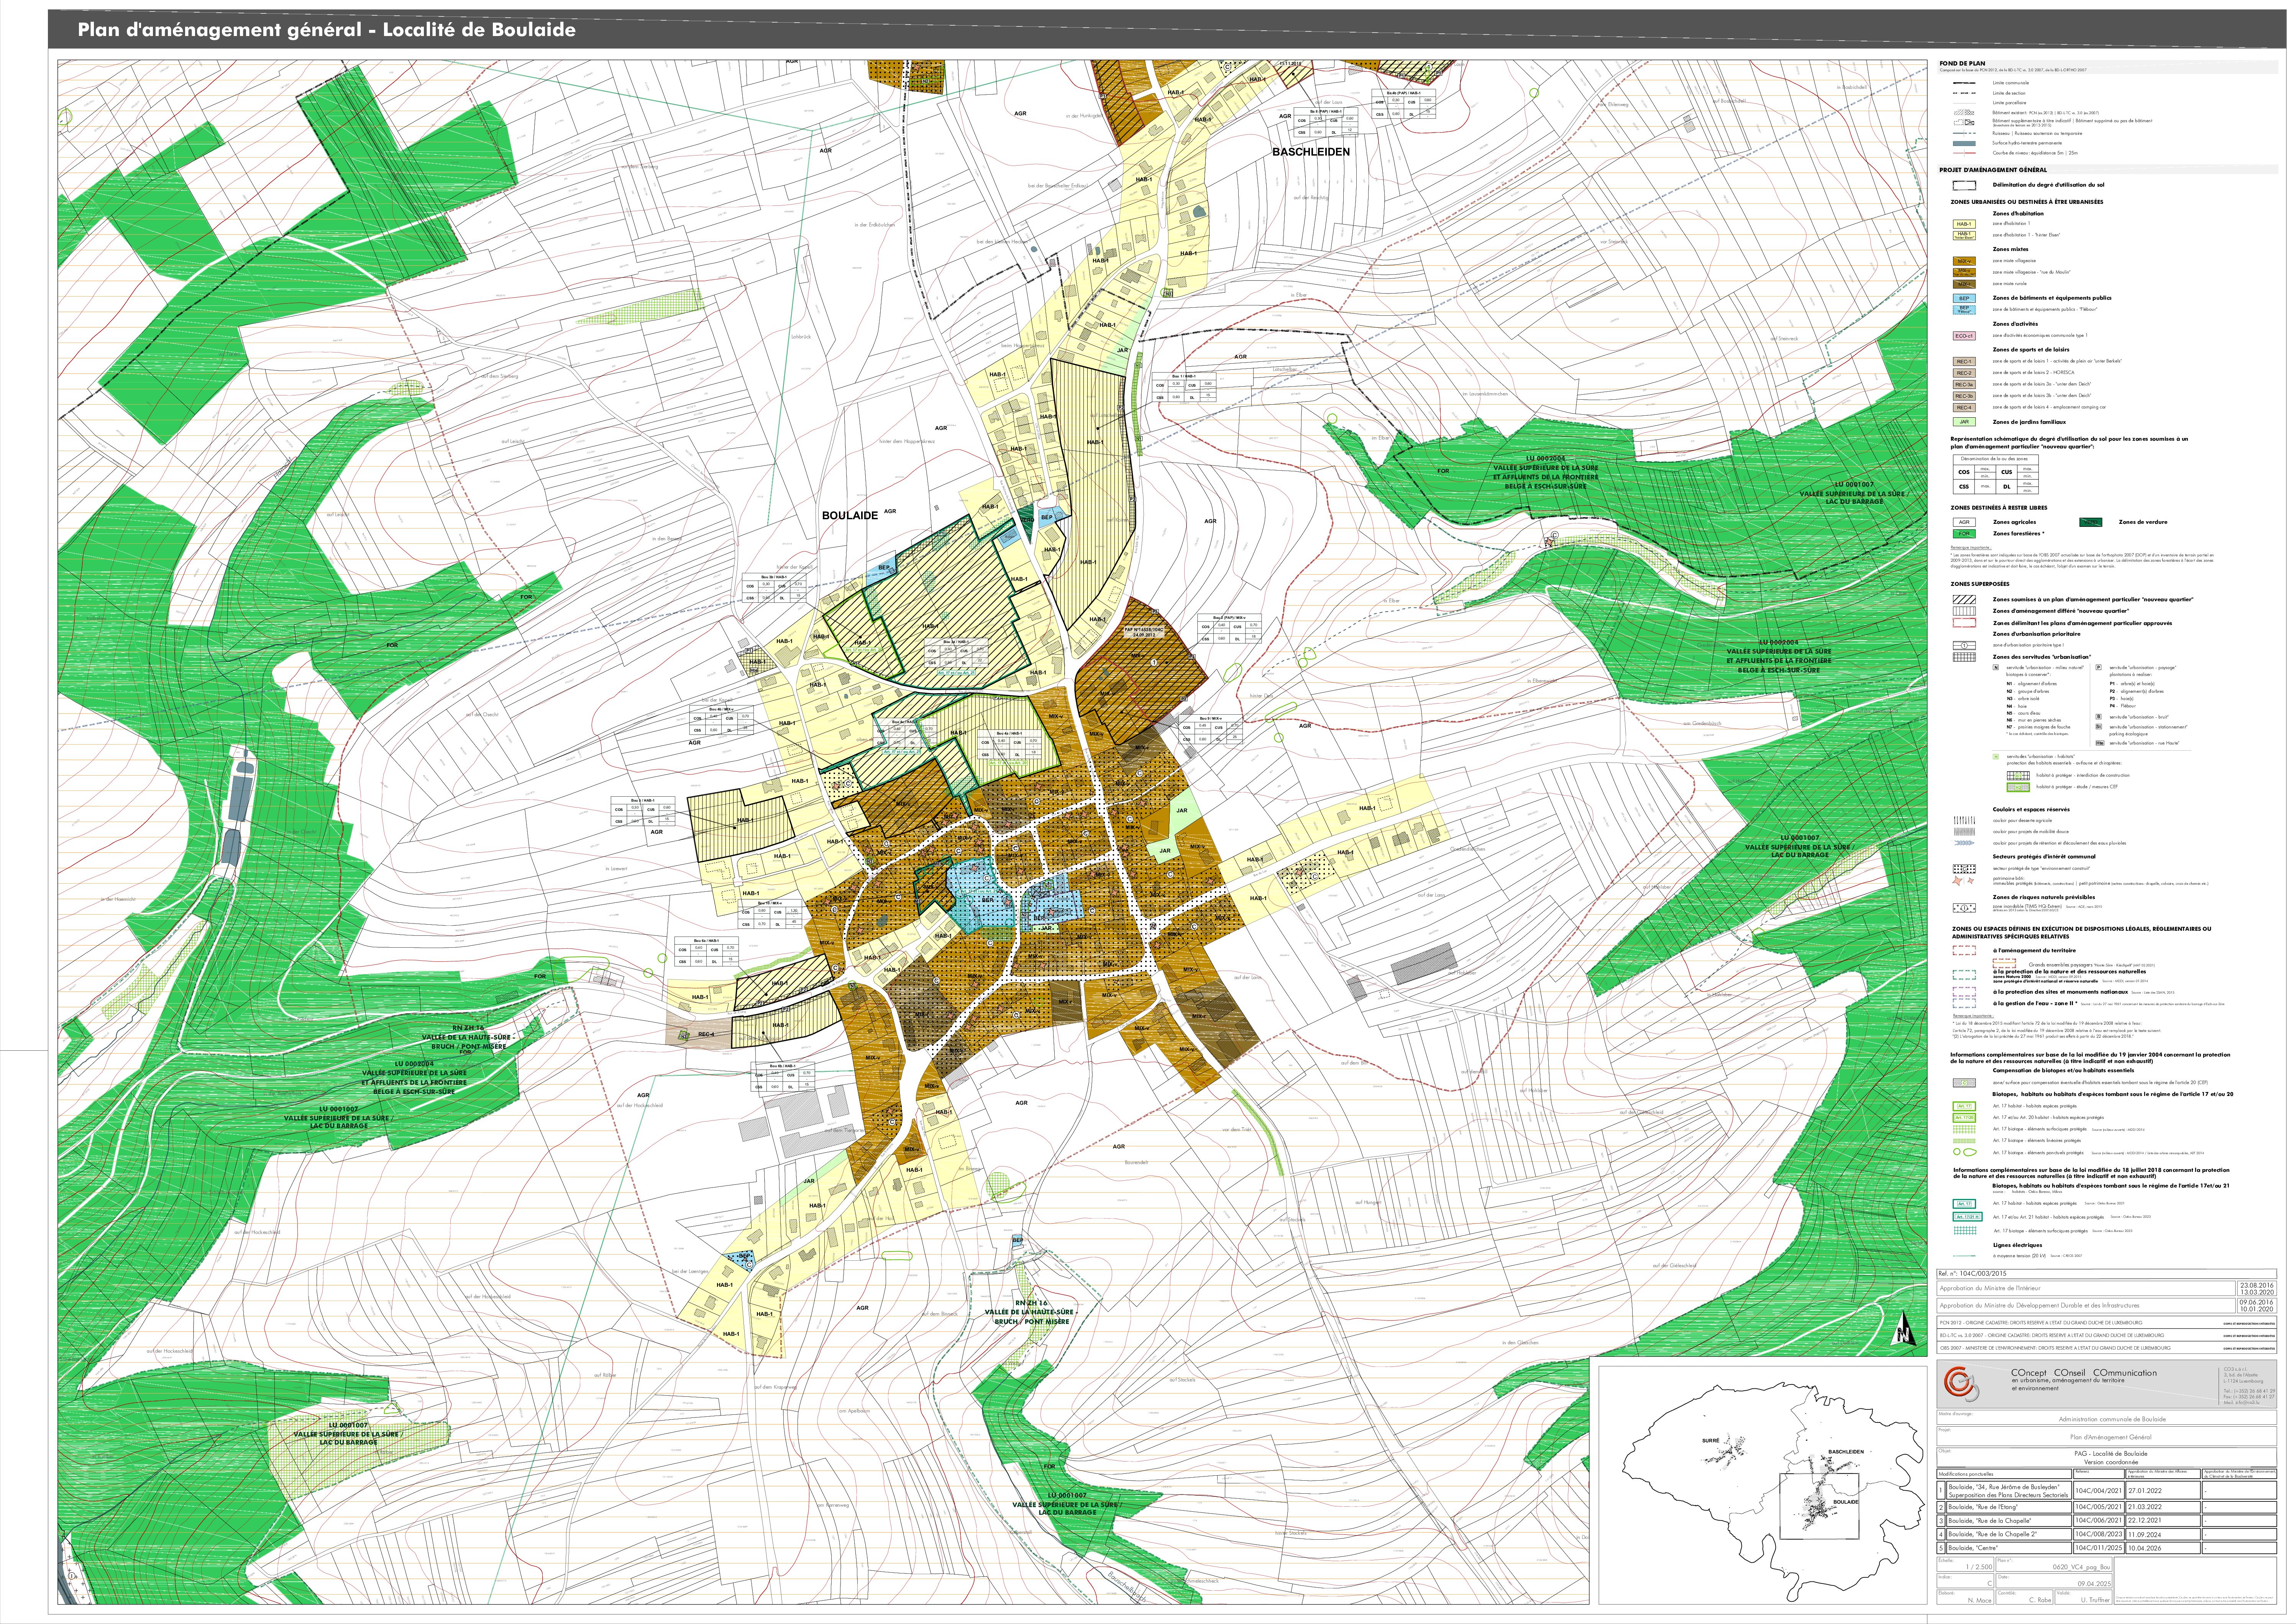Click the P paysage servitude box
The image size is (2296, 1624).
(x=2099, y=667)
